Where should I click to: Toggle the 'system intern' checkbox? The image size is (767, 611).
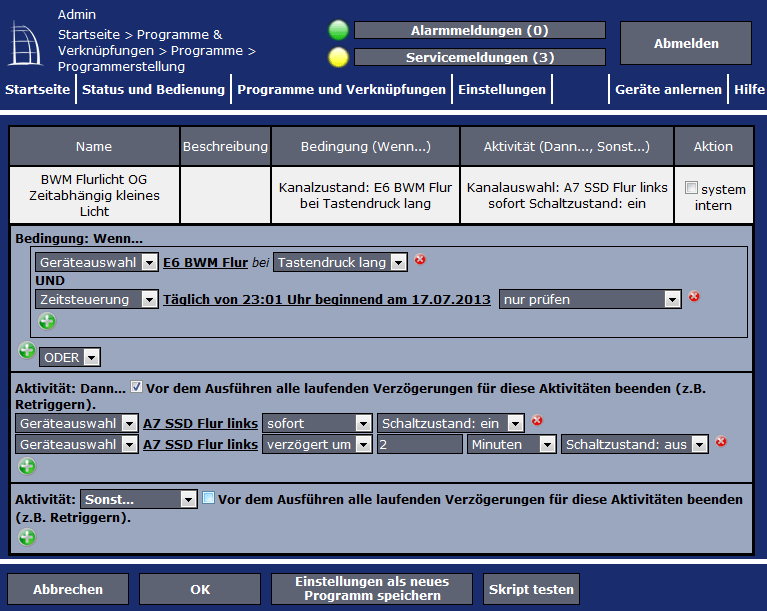point(691,187)
